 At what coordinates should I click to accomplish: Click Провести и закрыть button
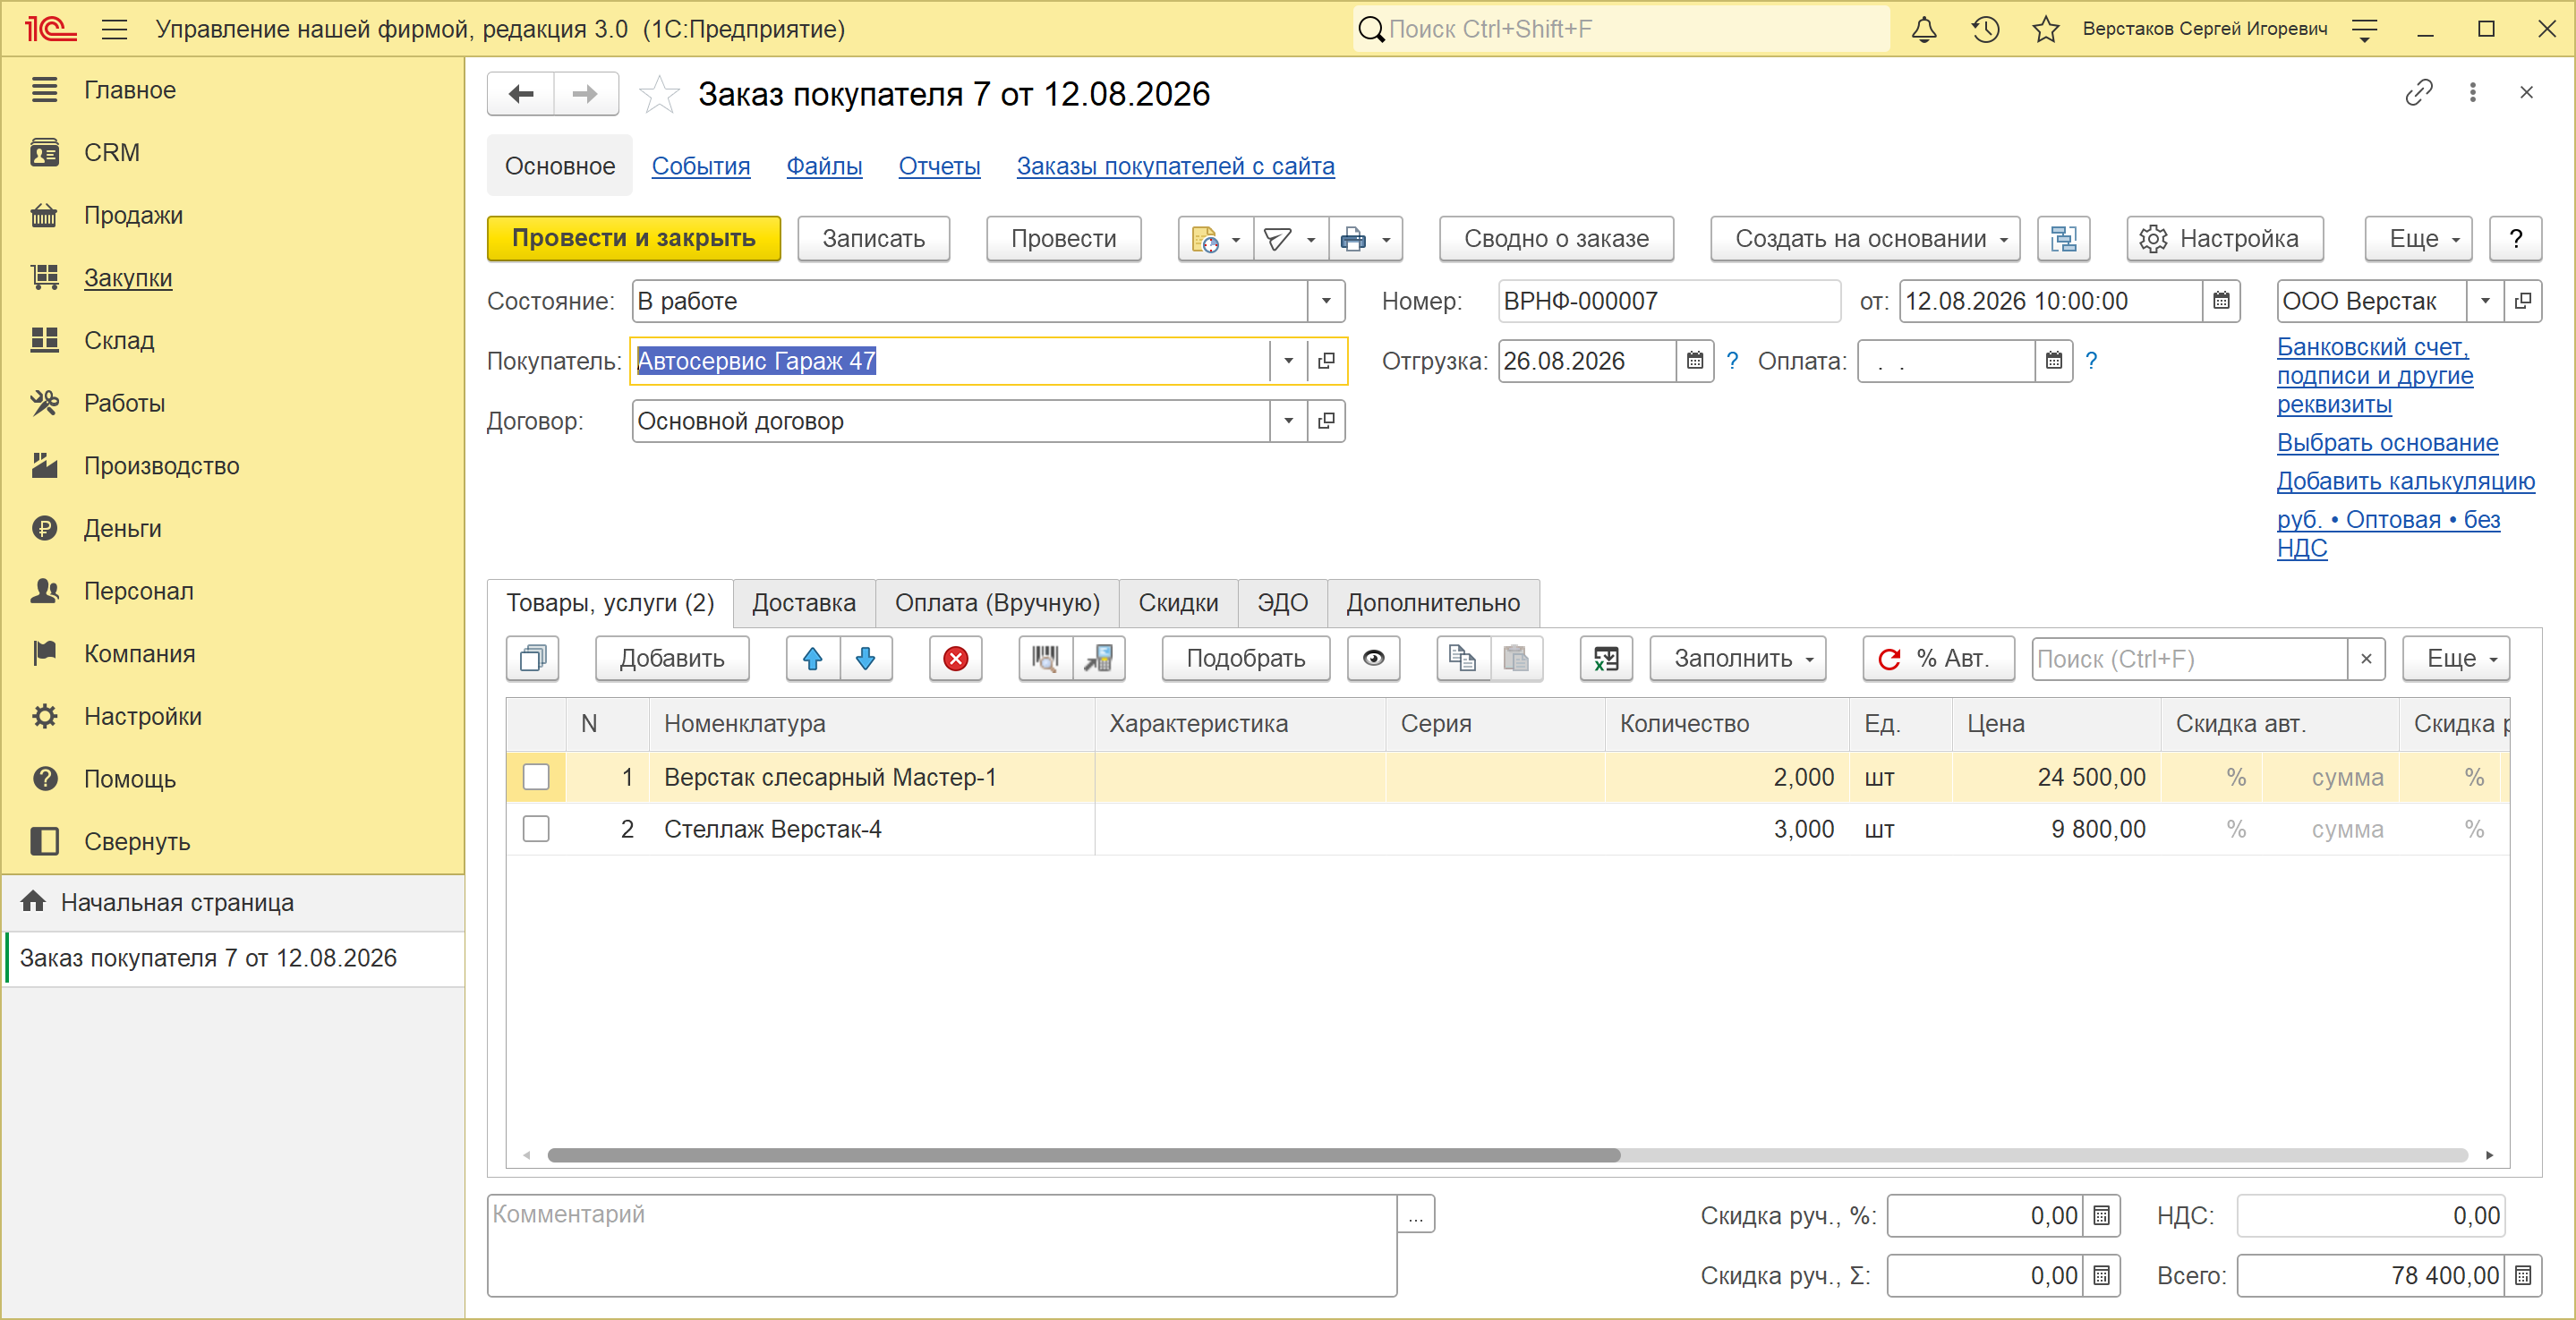[634, 239]
